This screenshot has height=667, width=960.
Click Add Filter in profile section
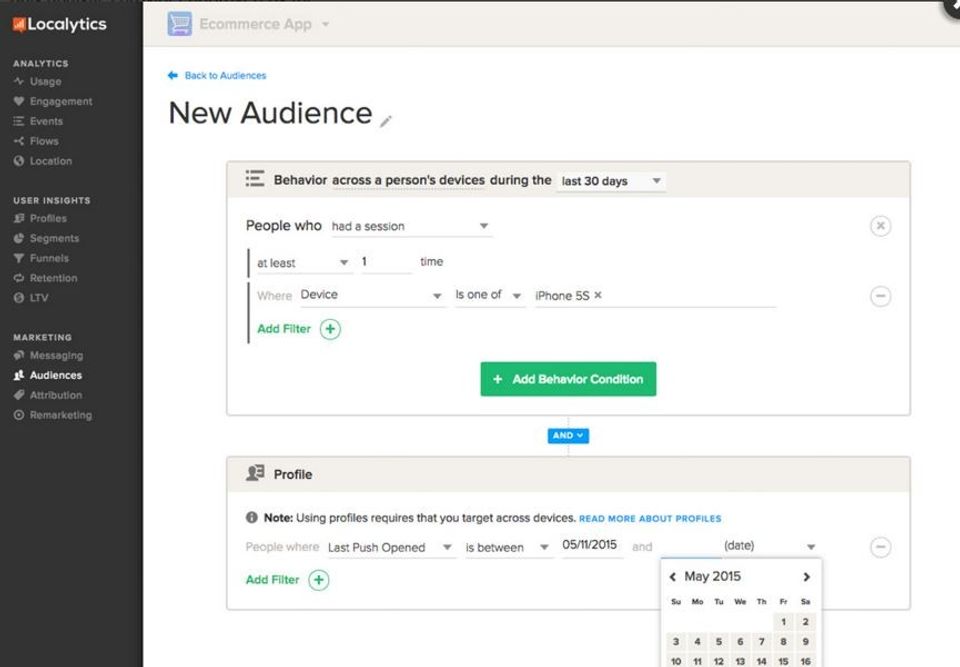click(272, 580)
